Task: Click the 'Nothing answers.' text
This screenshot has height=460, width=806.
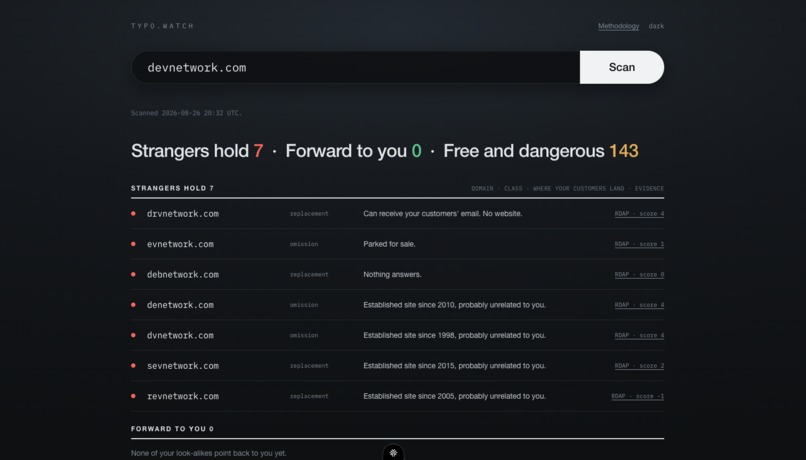Action: (x=392, y=274)
